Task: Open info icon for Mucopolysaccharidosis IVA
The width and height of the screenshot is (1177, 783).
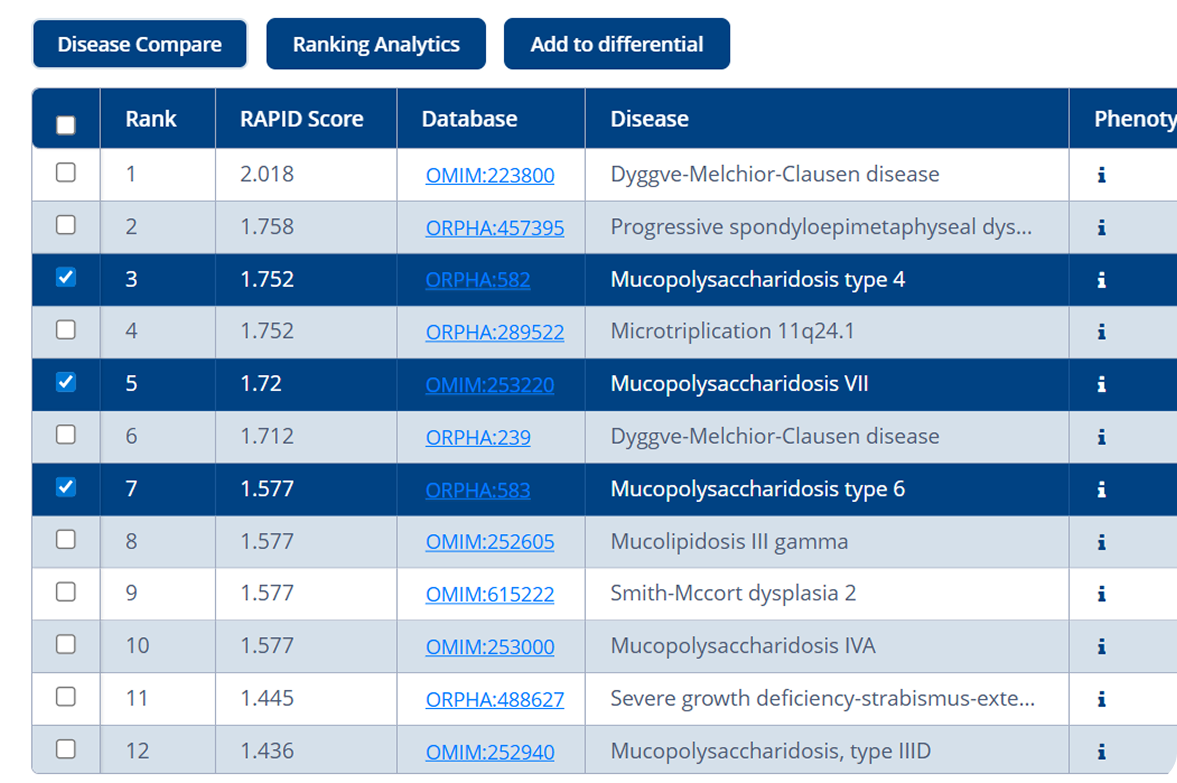Action: [x=1101, y=646]
